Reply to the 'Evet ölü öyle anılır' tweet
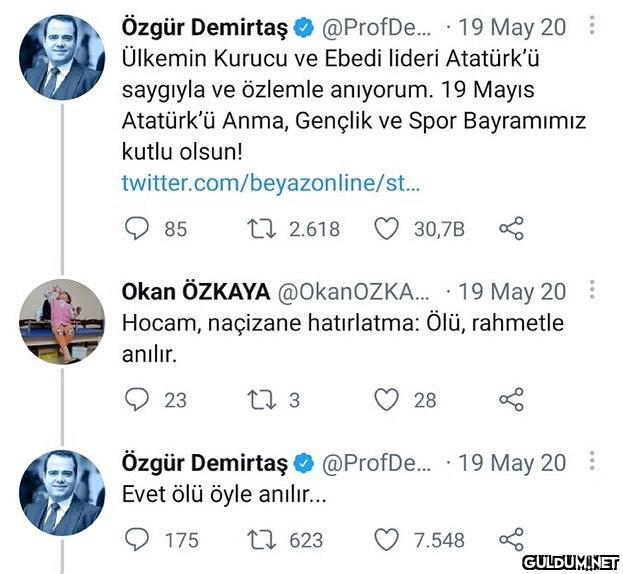This screenshot has width=623, height=574. pyautogui.click(x=136, y=540)
